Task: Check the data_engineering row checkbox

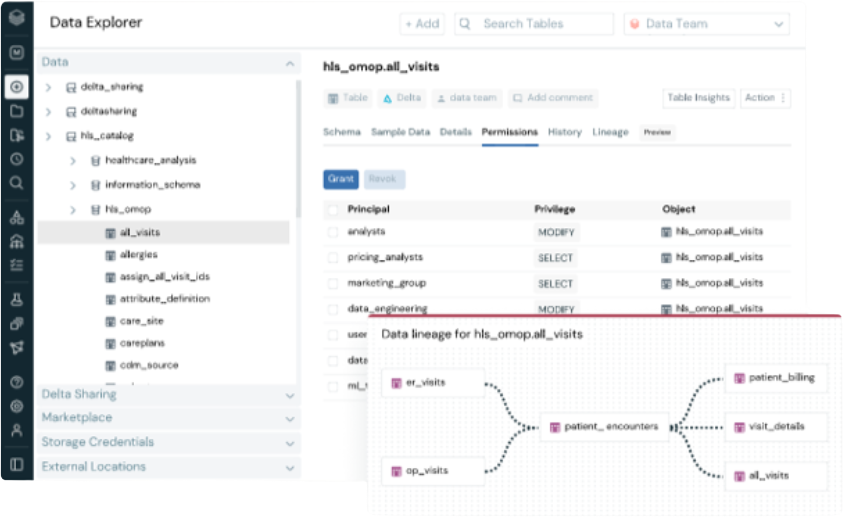Action: (333, 310)
